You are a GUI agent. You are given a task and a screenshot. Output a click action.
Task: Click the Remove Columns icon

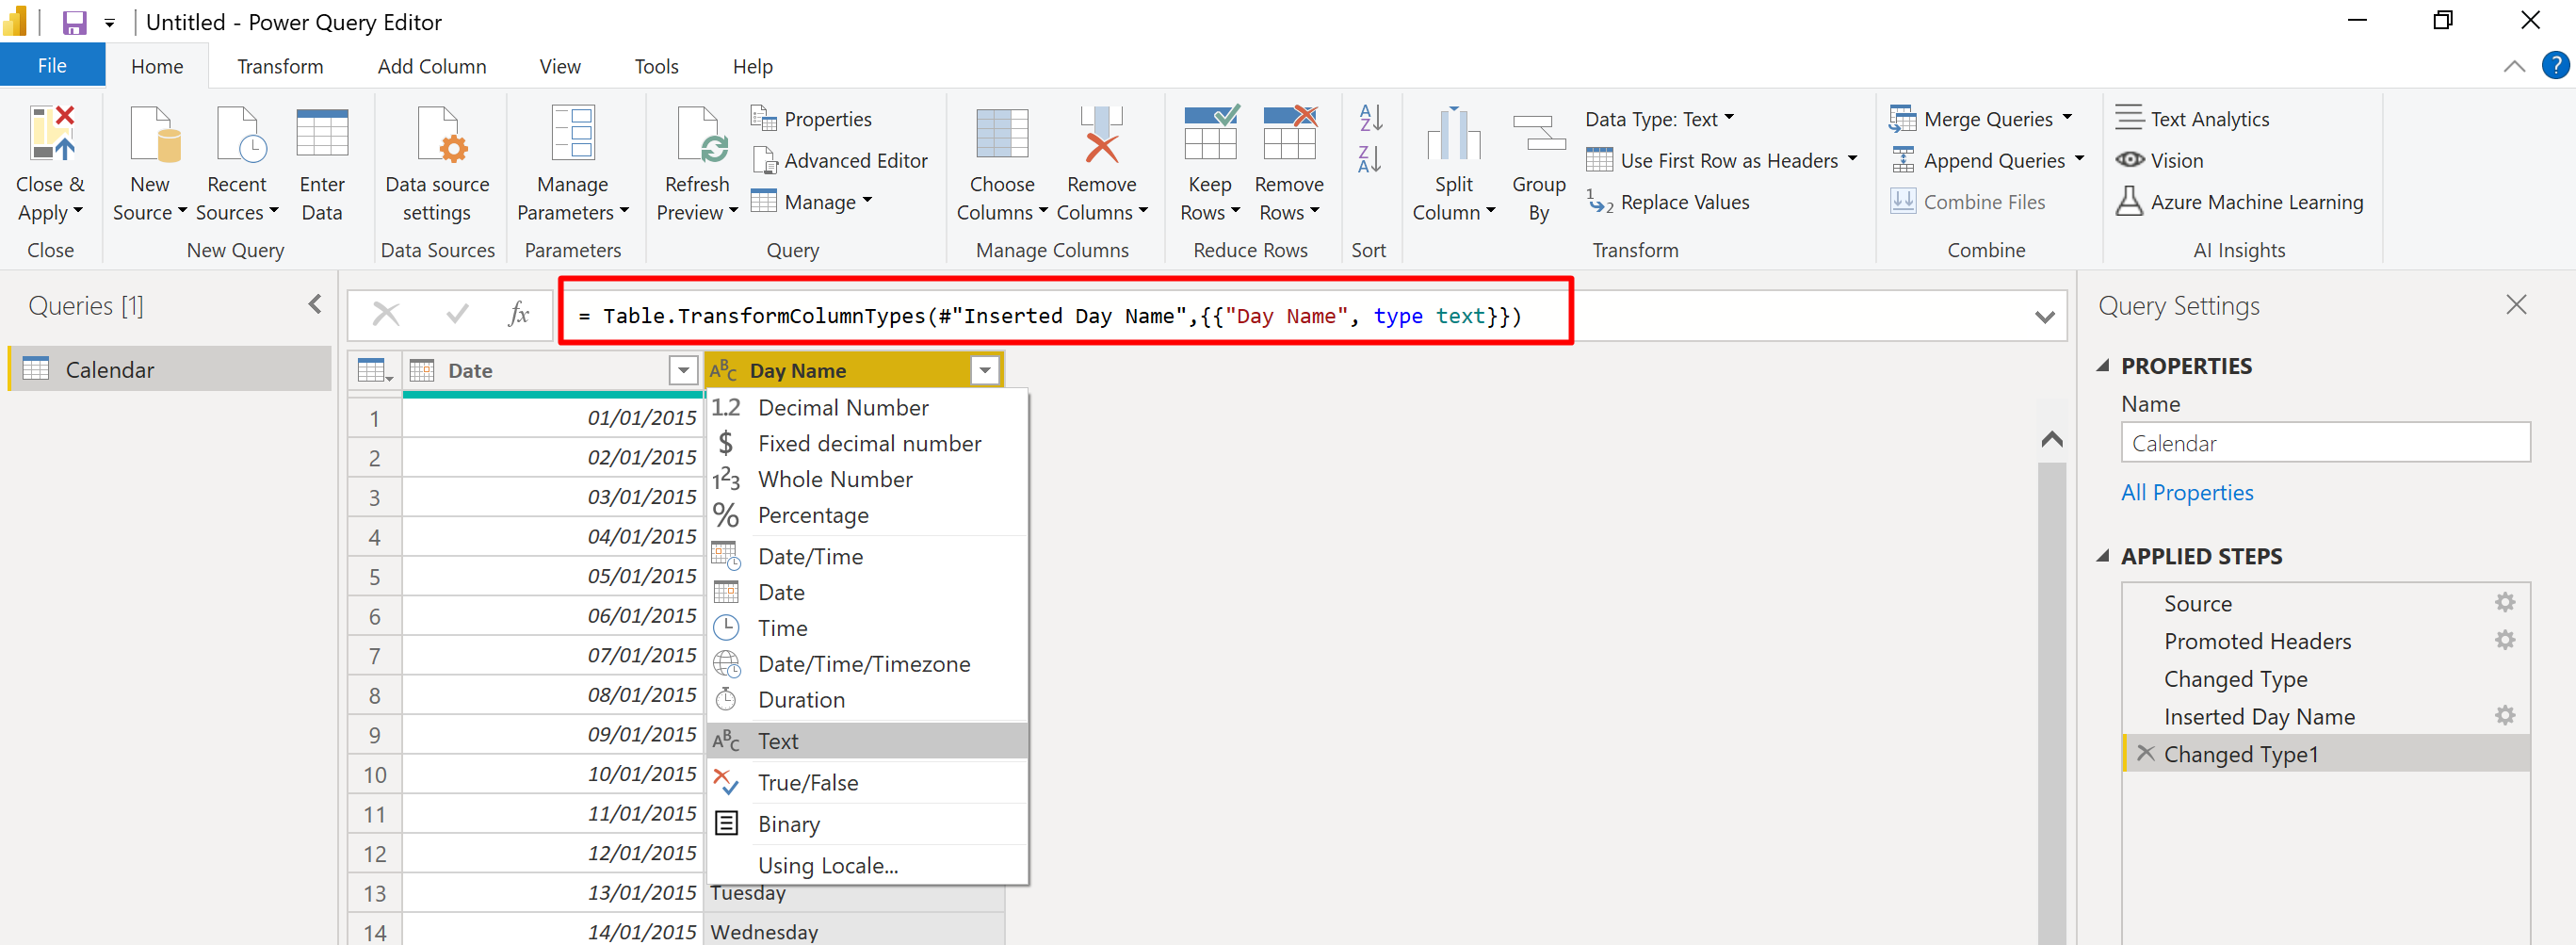pos(1101,133)
